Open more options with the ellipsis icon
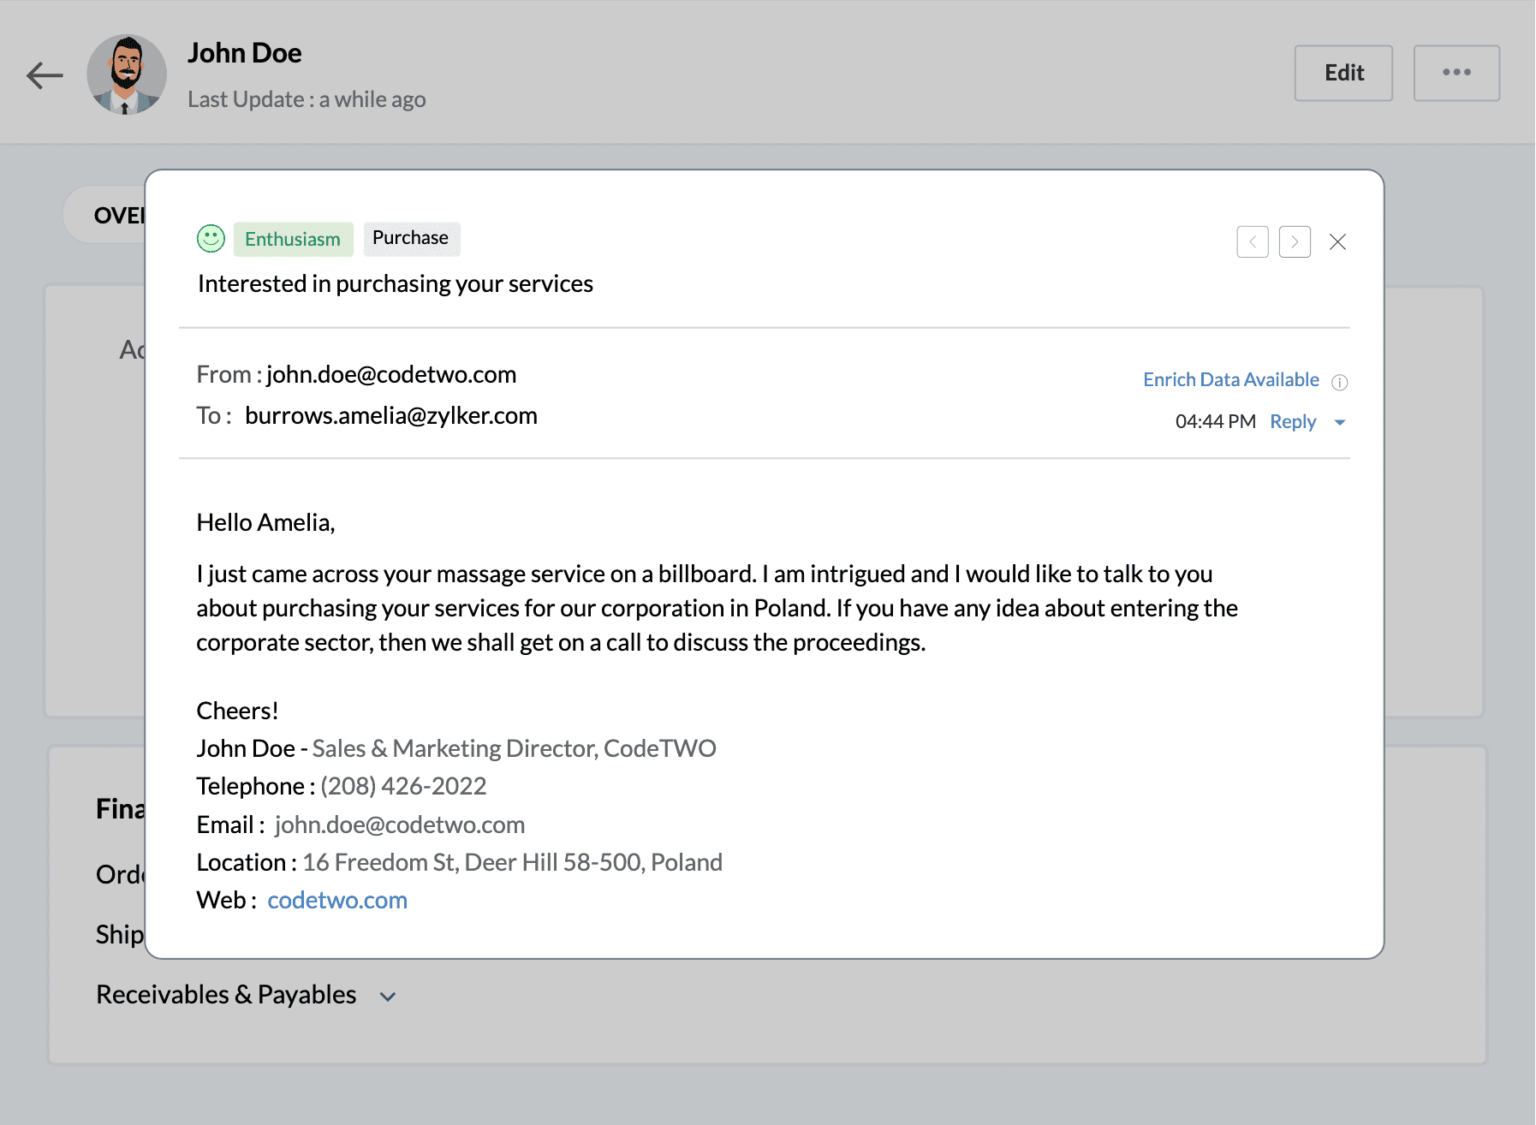 1456,72
